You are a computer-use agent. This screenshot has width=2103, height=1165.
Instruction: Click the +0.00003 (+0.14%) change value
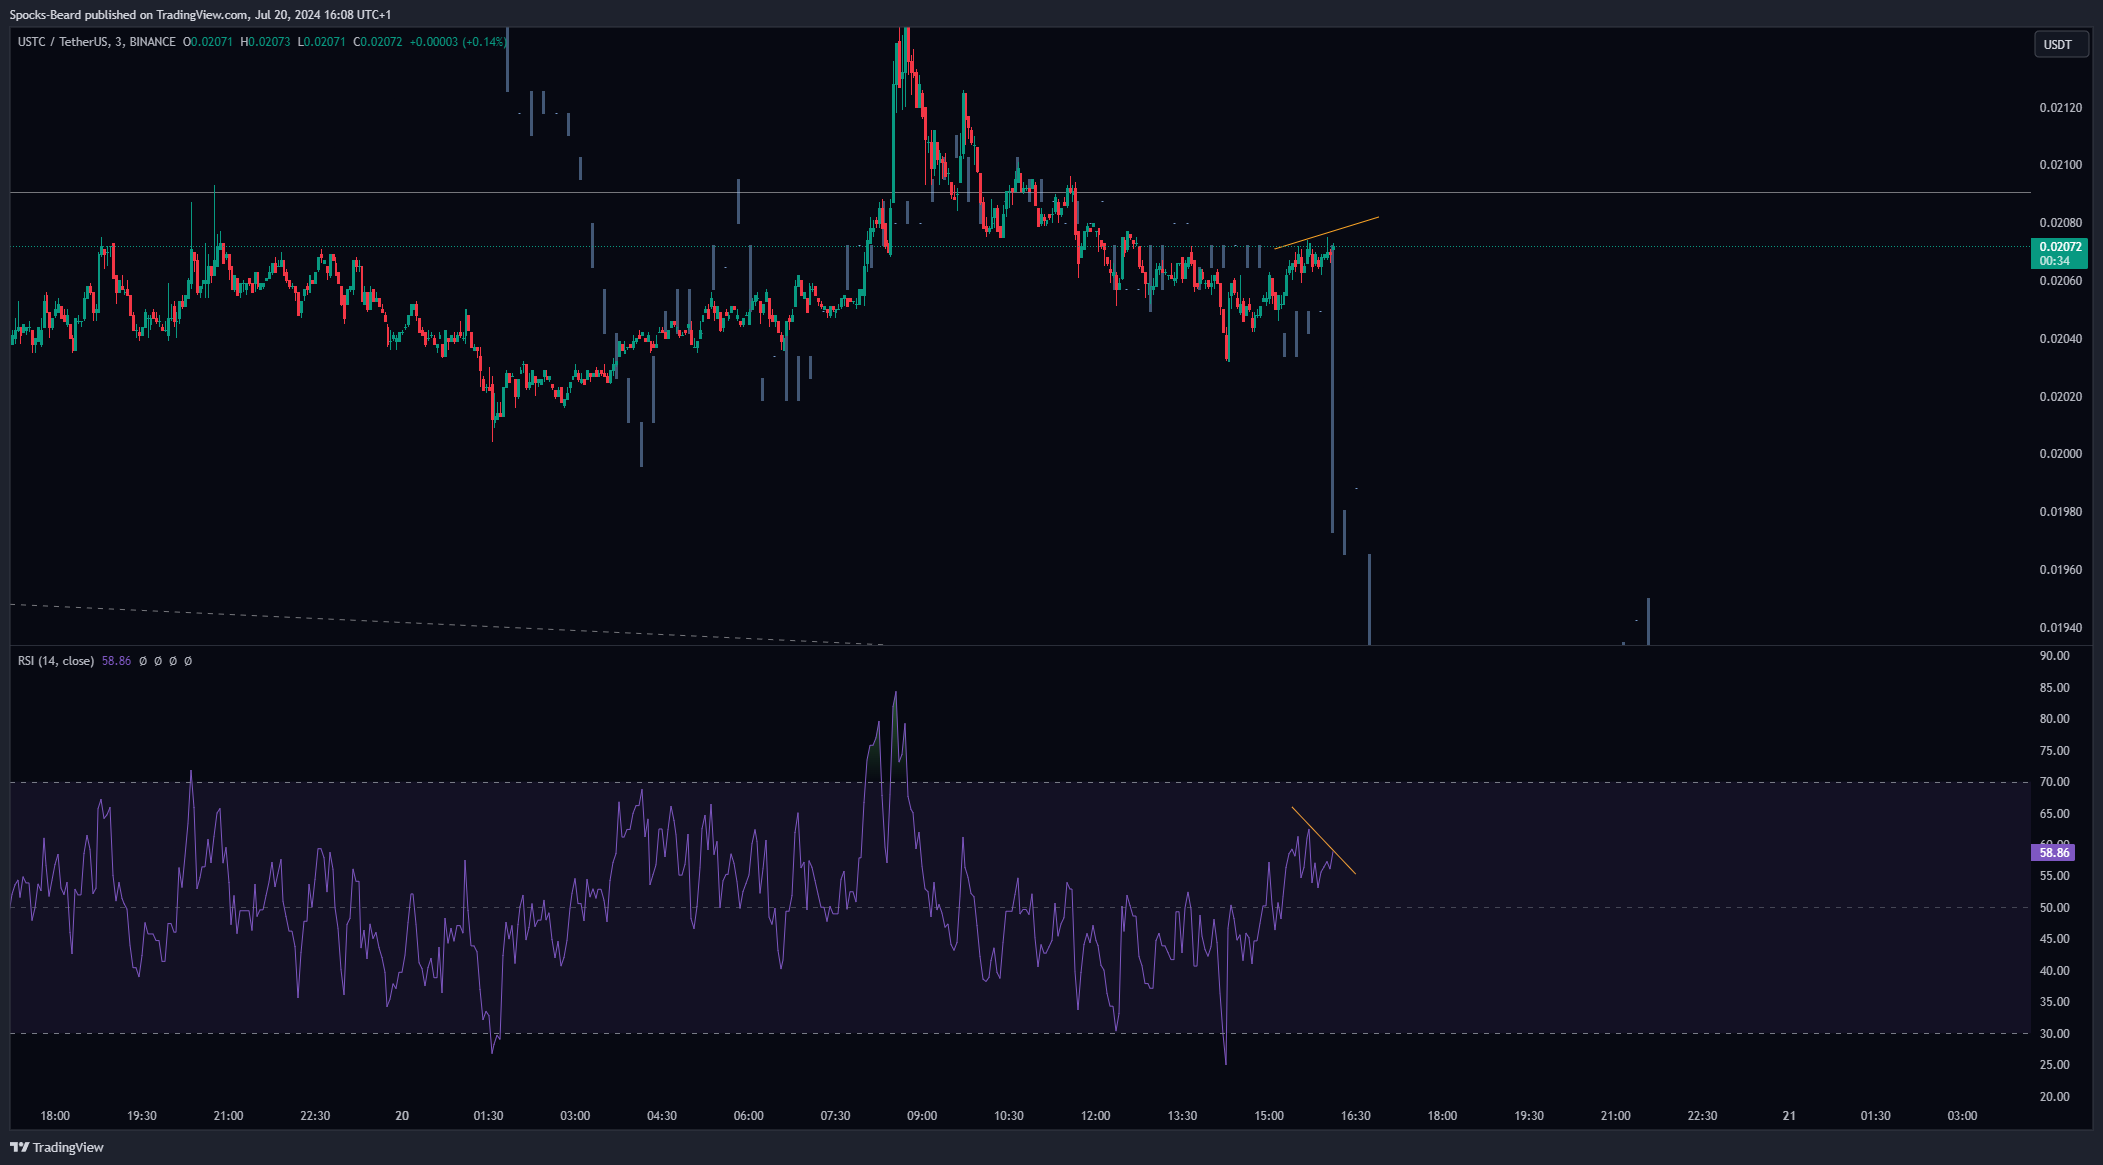tap(457, 42)
